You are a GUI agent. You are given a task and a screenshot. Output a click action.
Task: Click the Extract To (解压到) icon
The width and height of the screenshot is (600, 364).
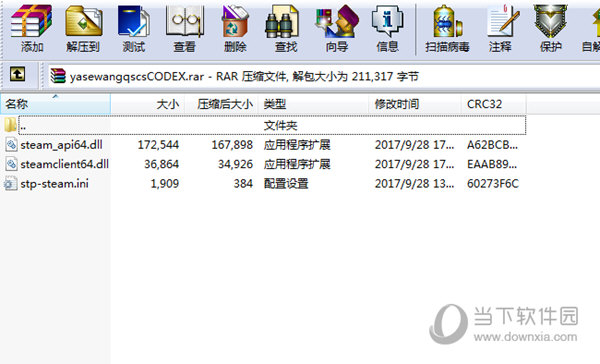[83, 28]
